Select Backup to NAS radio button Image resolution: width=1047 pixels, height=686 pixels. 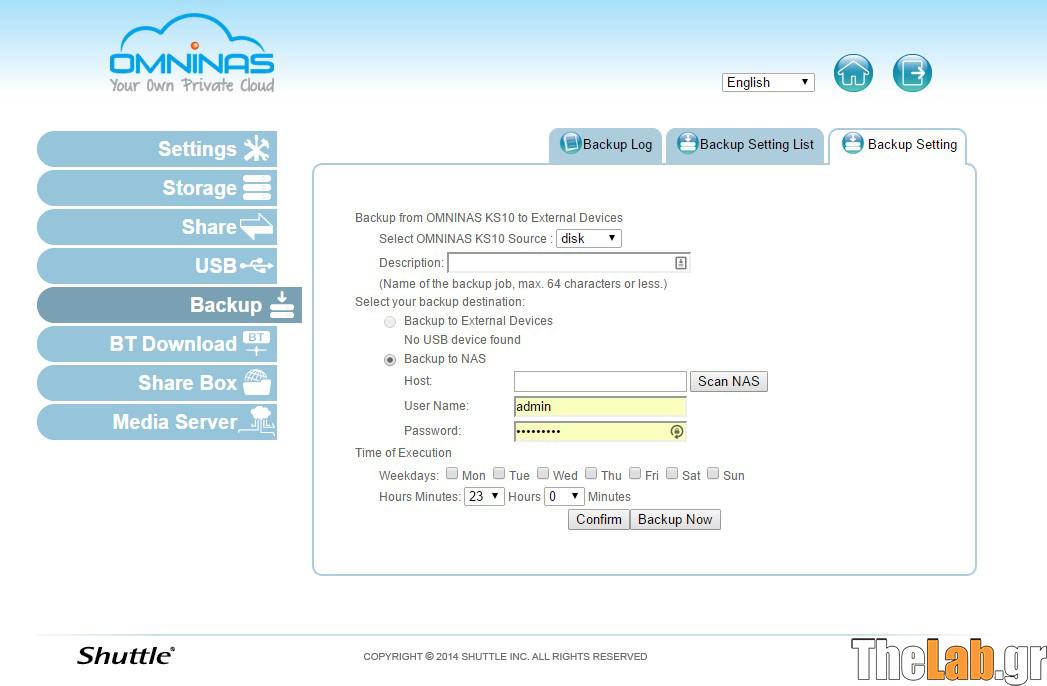[390, 360]
